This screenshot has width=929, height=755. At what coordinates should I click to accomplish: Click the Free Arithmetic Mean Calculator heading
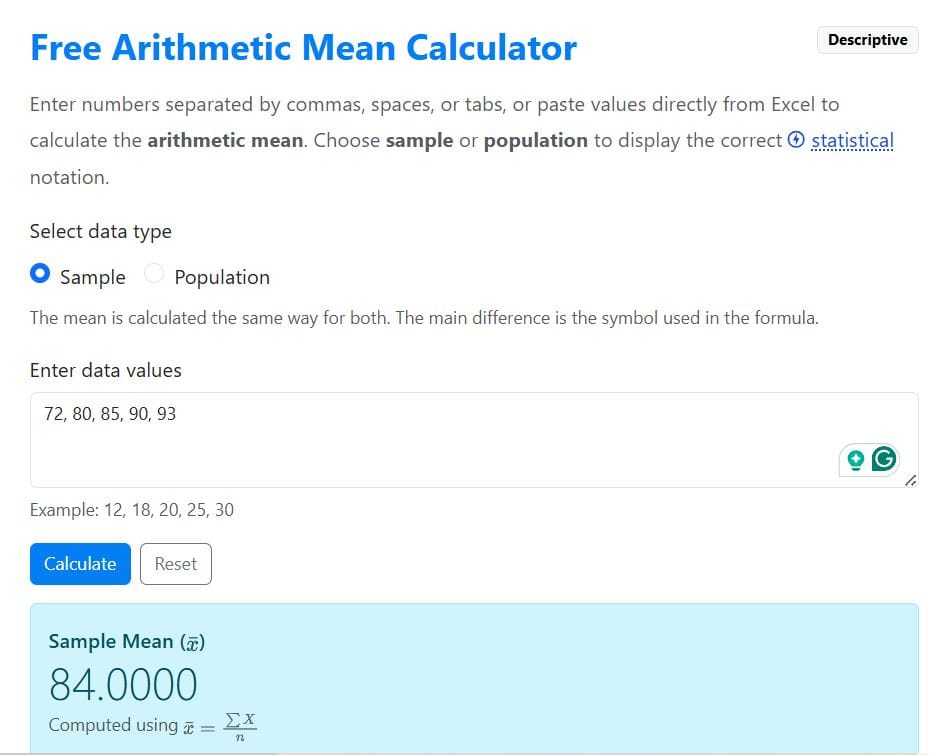[303, 47]
